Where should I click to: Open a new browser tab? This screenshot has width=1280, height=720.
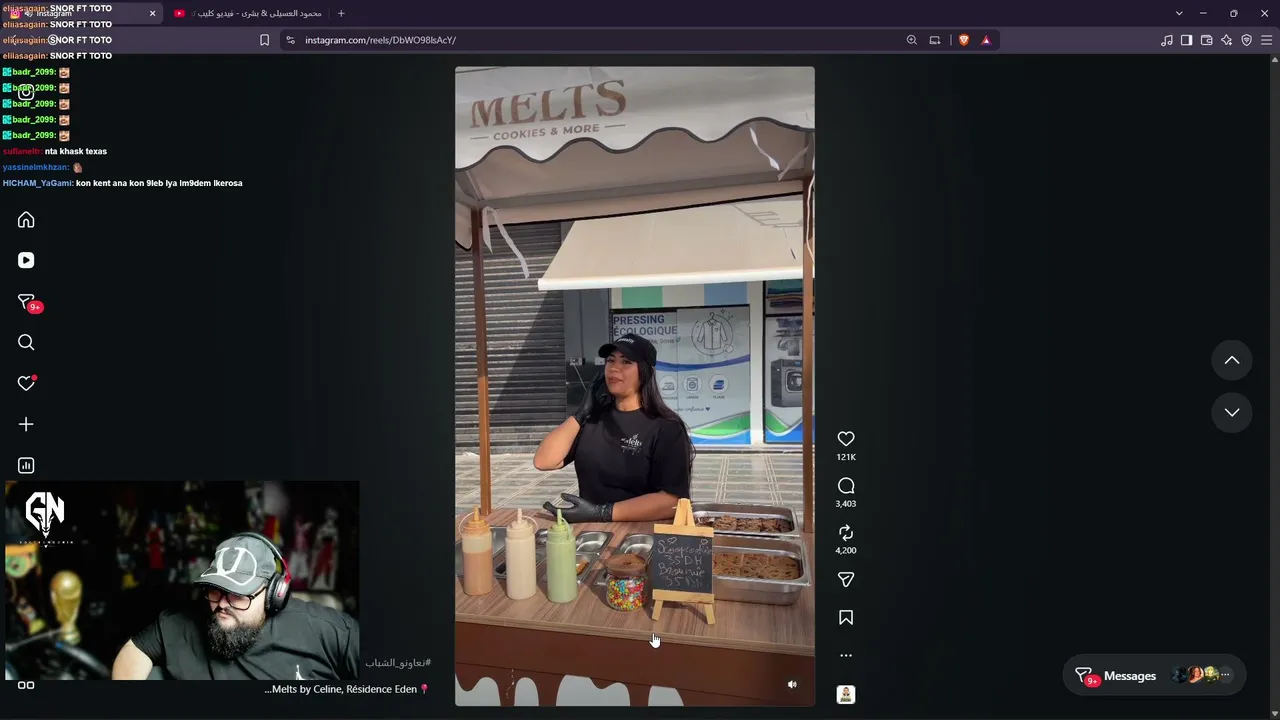coord(341,13)
